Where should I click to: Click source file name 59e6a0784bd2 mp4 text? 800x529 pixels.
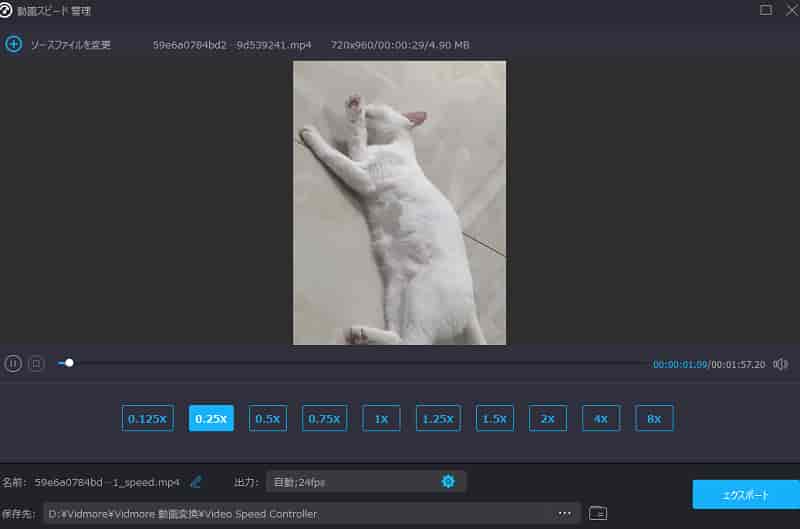[x=232, y=45]
